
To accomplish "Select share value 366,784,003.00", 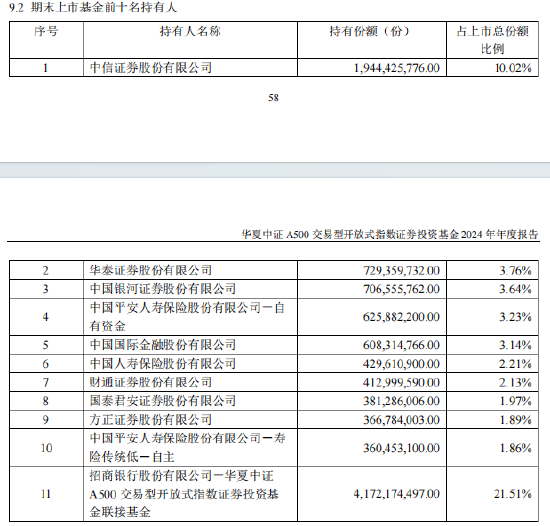I will tap(401, 420).
